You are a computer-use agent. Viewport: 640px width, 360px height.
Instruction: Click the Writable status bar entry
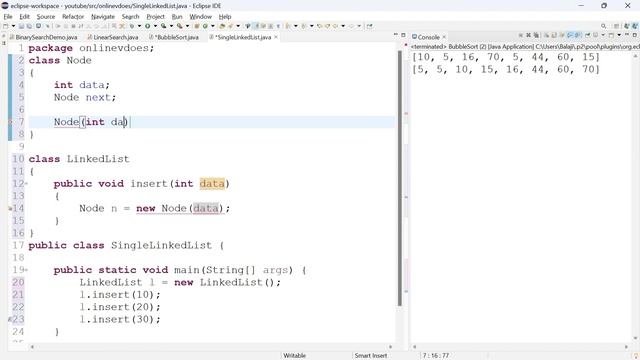click(x=295, y=356)
